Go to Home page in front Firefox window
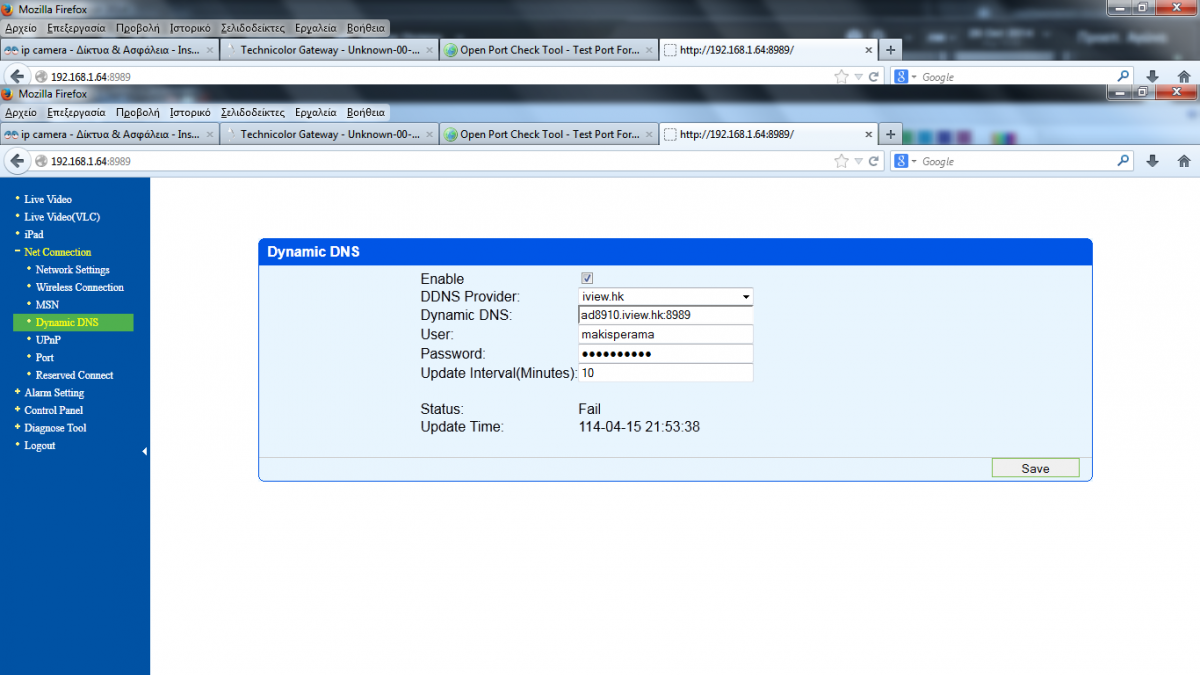1200x675 pixels. pyautogui.click(x=1183, y=161)
